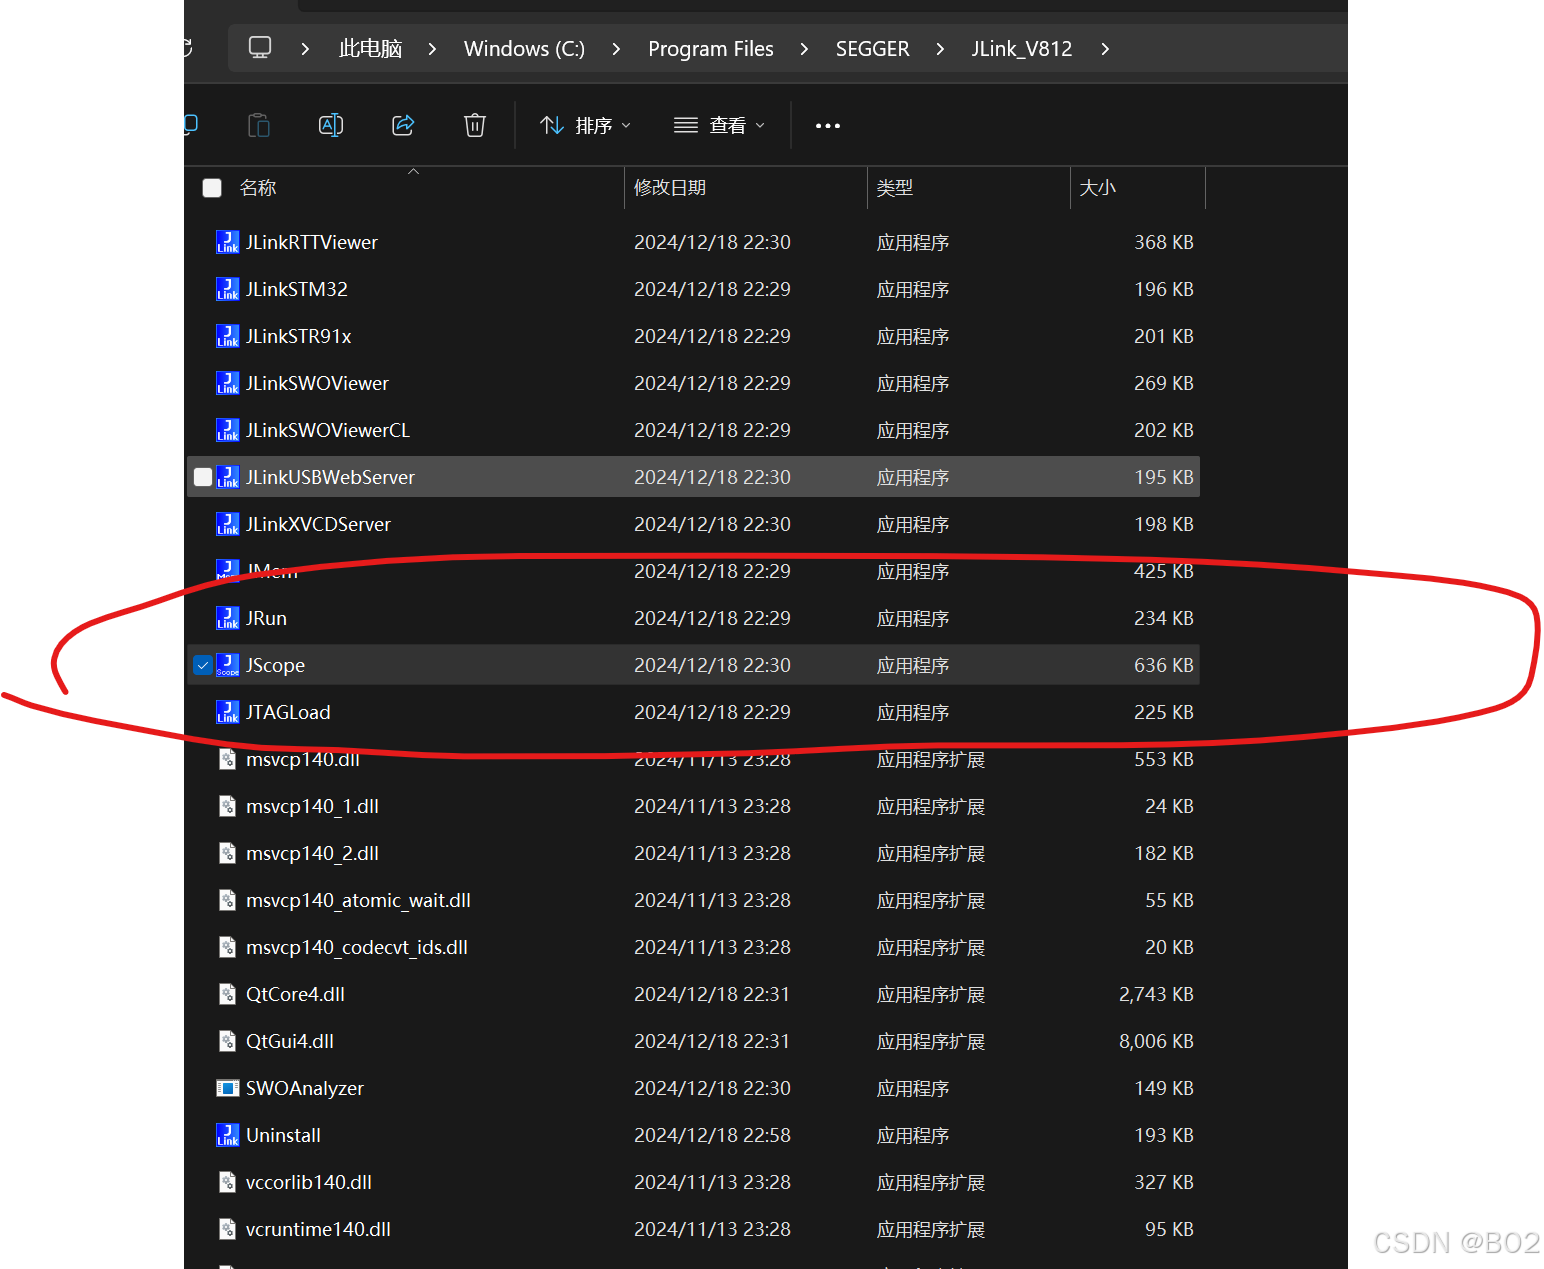Image resolution: width=1544 pixels, height=1269 pixels.
Task: Click the JLinkSWOViewerCL application icon
Action: (228, 430)
